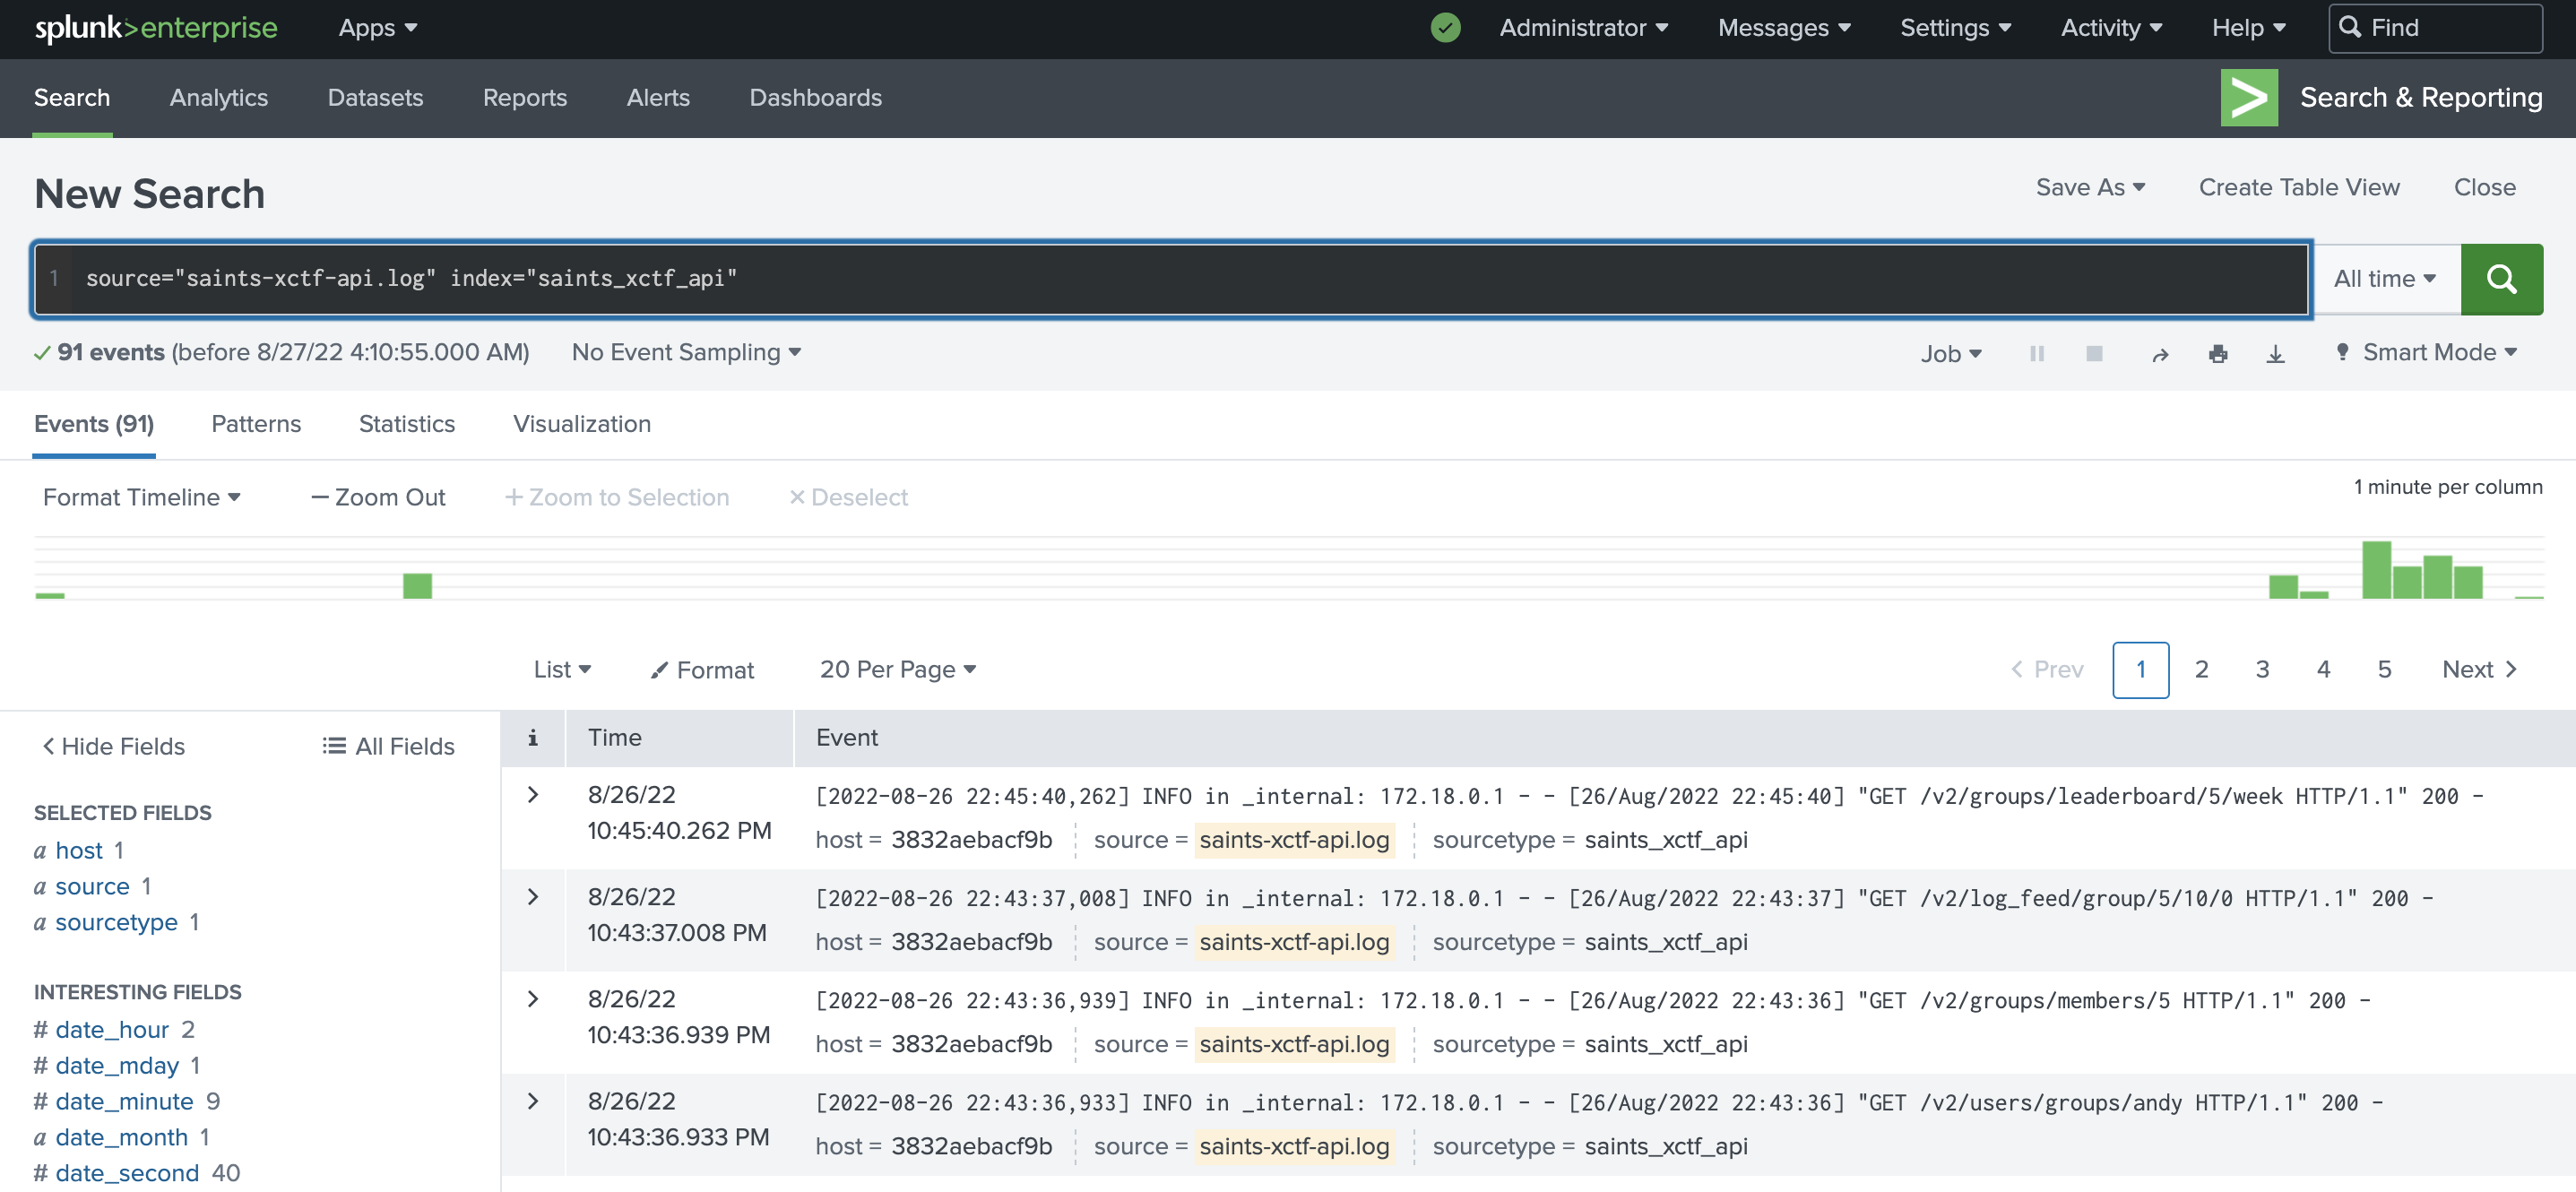This screenshot has height=1192, width=2576.
Task: Go to the Analytics tab
Action: pyautogui.click(x=219, y=97)
